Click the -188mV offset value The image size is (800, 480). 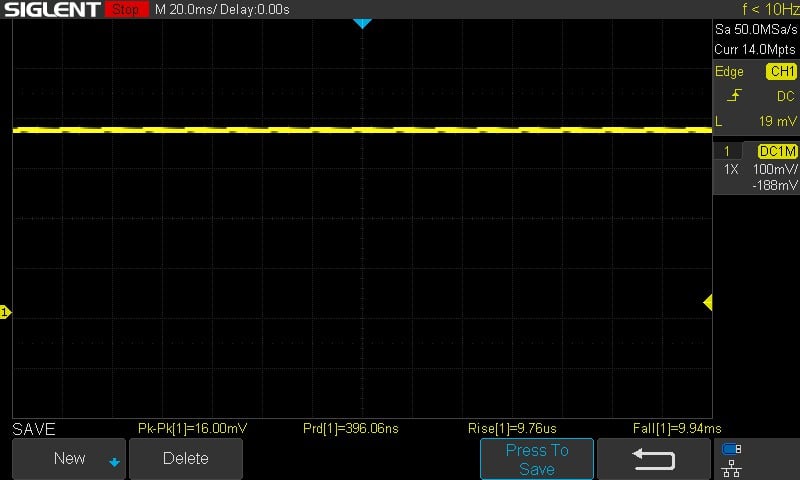[774, 186]
